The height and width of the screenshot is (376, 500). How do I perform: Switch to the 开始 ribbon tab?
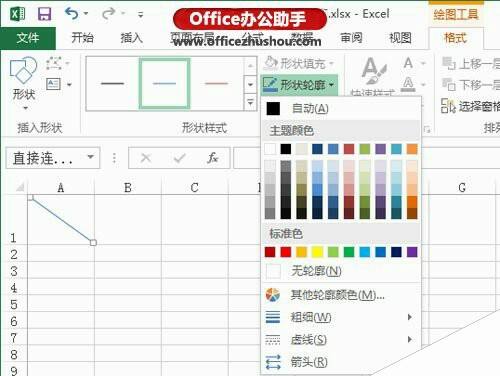pyautogui.click(x=82, y=38)
